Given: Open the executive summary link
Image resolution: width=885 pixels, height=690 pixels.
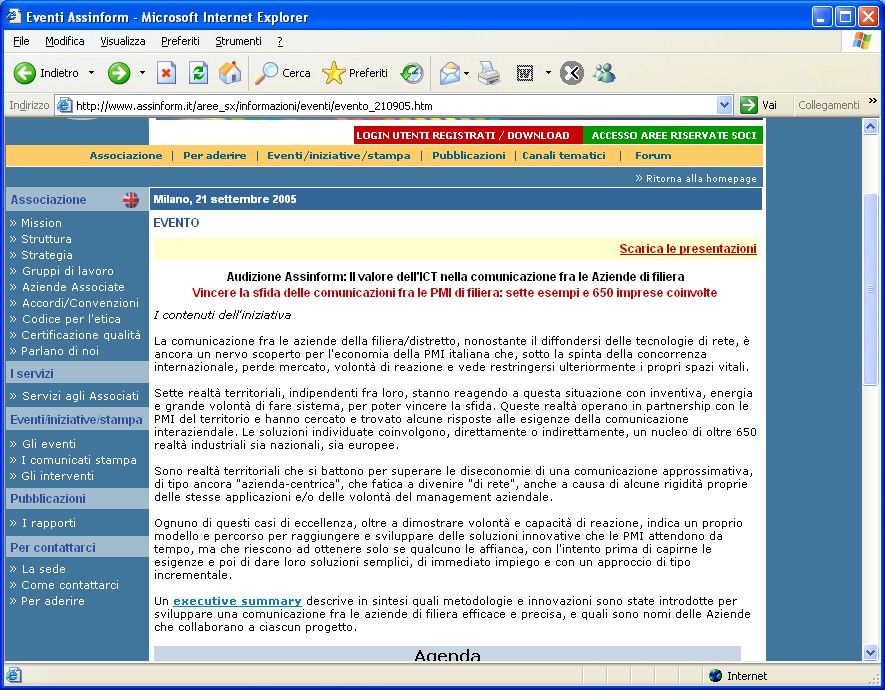Looking at the screenshot, I should tap(237, 601).
